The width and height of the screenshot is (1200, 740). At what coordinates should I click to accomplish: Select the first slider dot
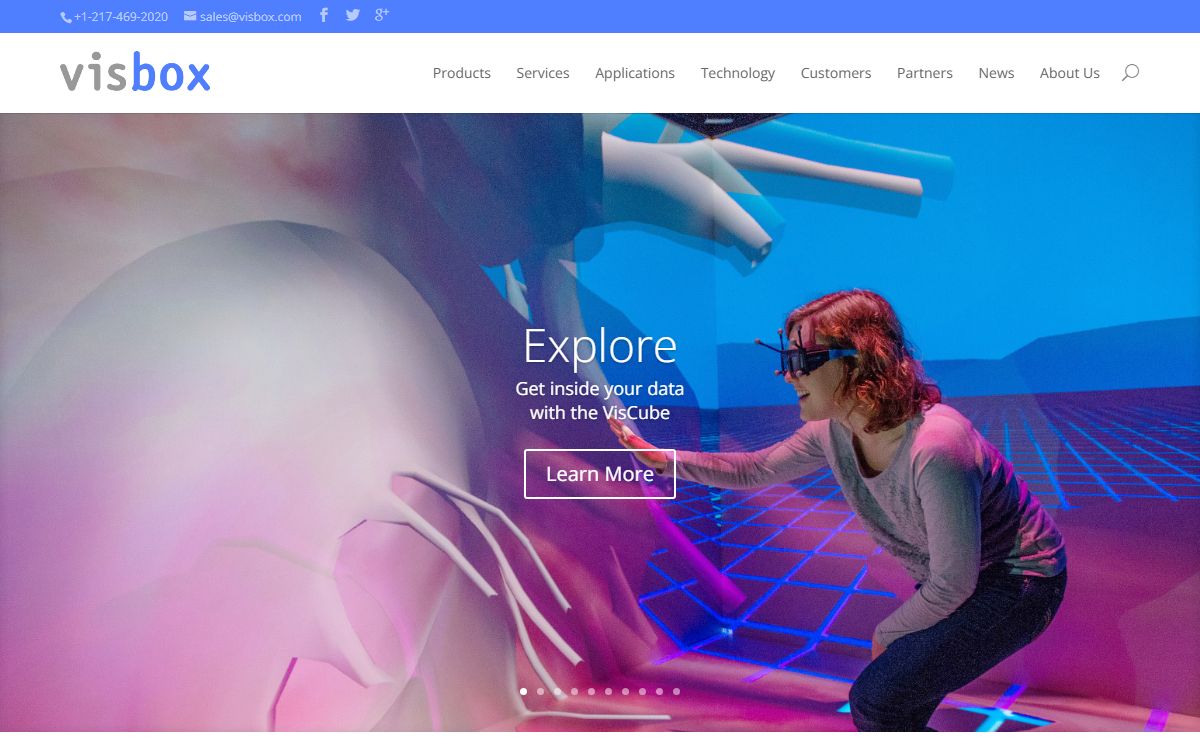(x=523, y=691)
